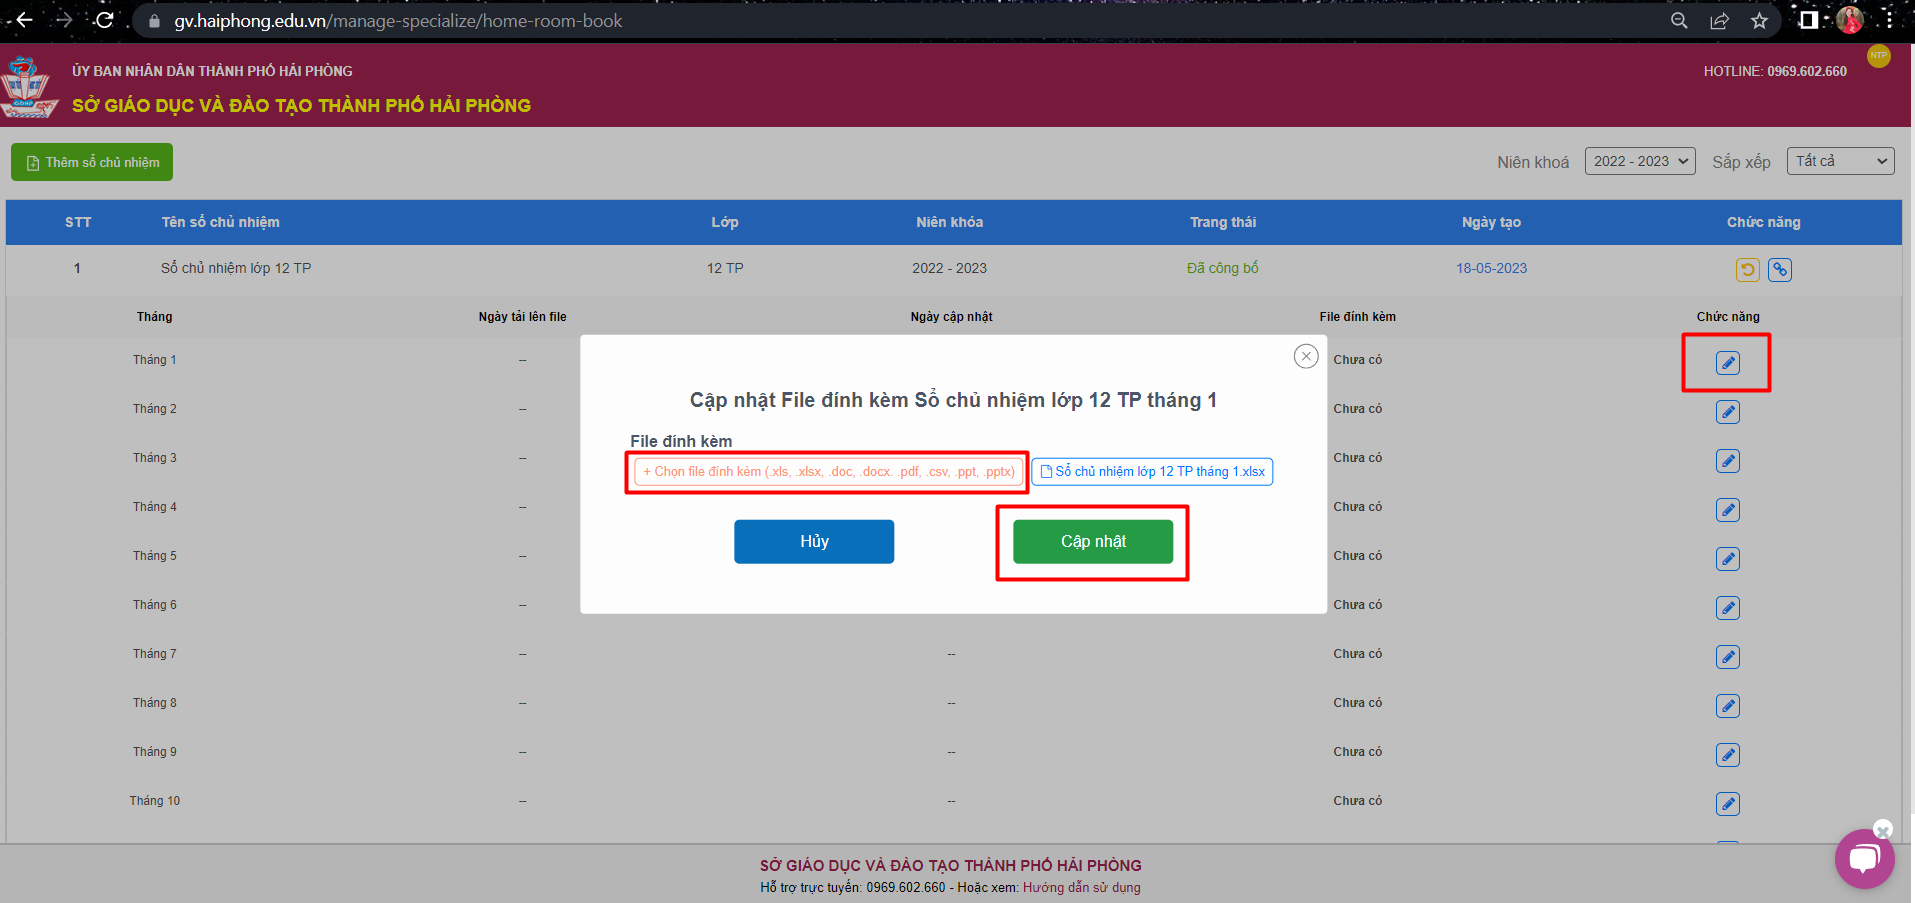Click the browser zoom magnifier icon
The width and height of the screenshot is (1915, 903).
point(1679,21)
